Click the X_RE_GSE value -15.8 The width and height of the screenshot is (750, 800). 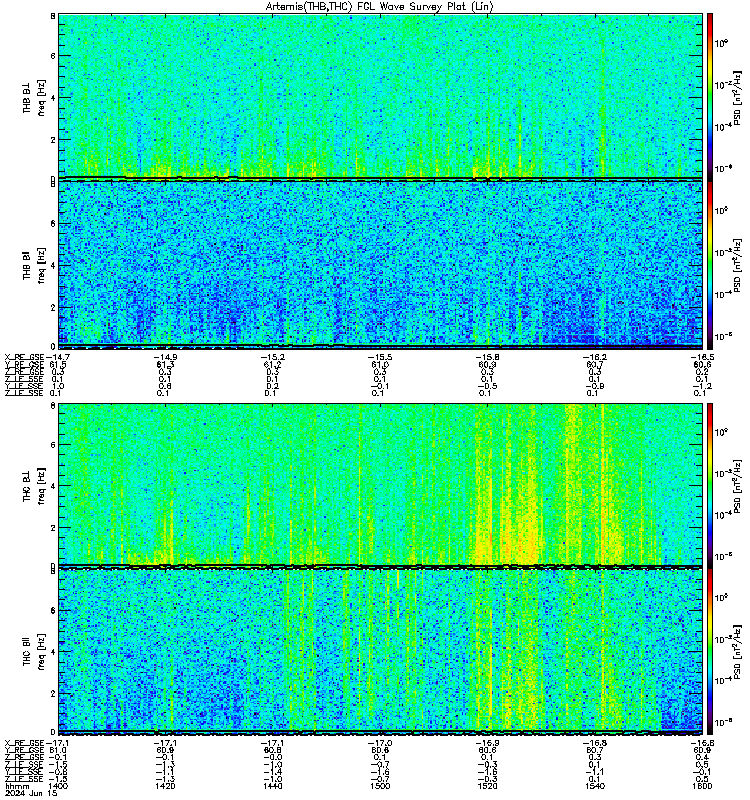(488, 357)
